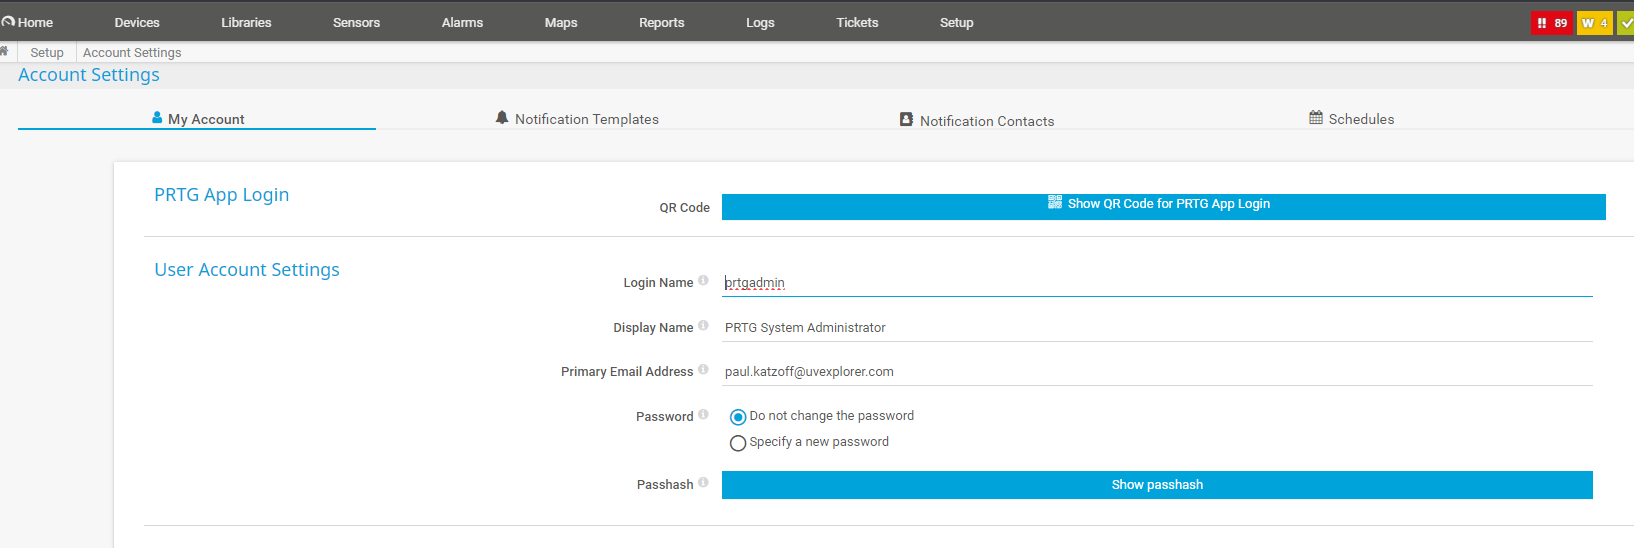The width and height of the screenshot is (1634, 548).
Task: Open the Sensors menu
Action: tap(356, 22)
